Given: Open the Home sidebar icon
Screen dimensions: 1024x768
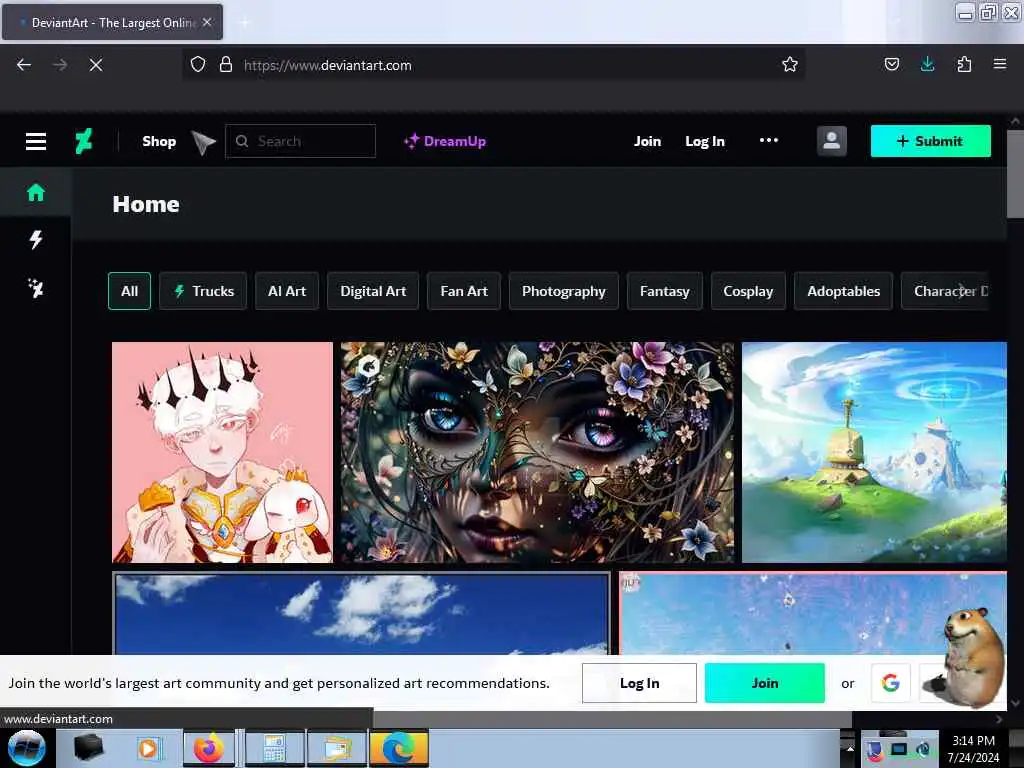Looking at the screenshot, I should (36, 192).
